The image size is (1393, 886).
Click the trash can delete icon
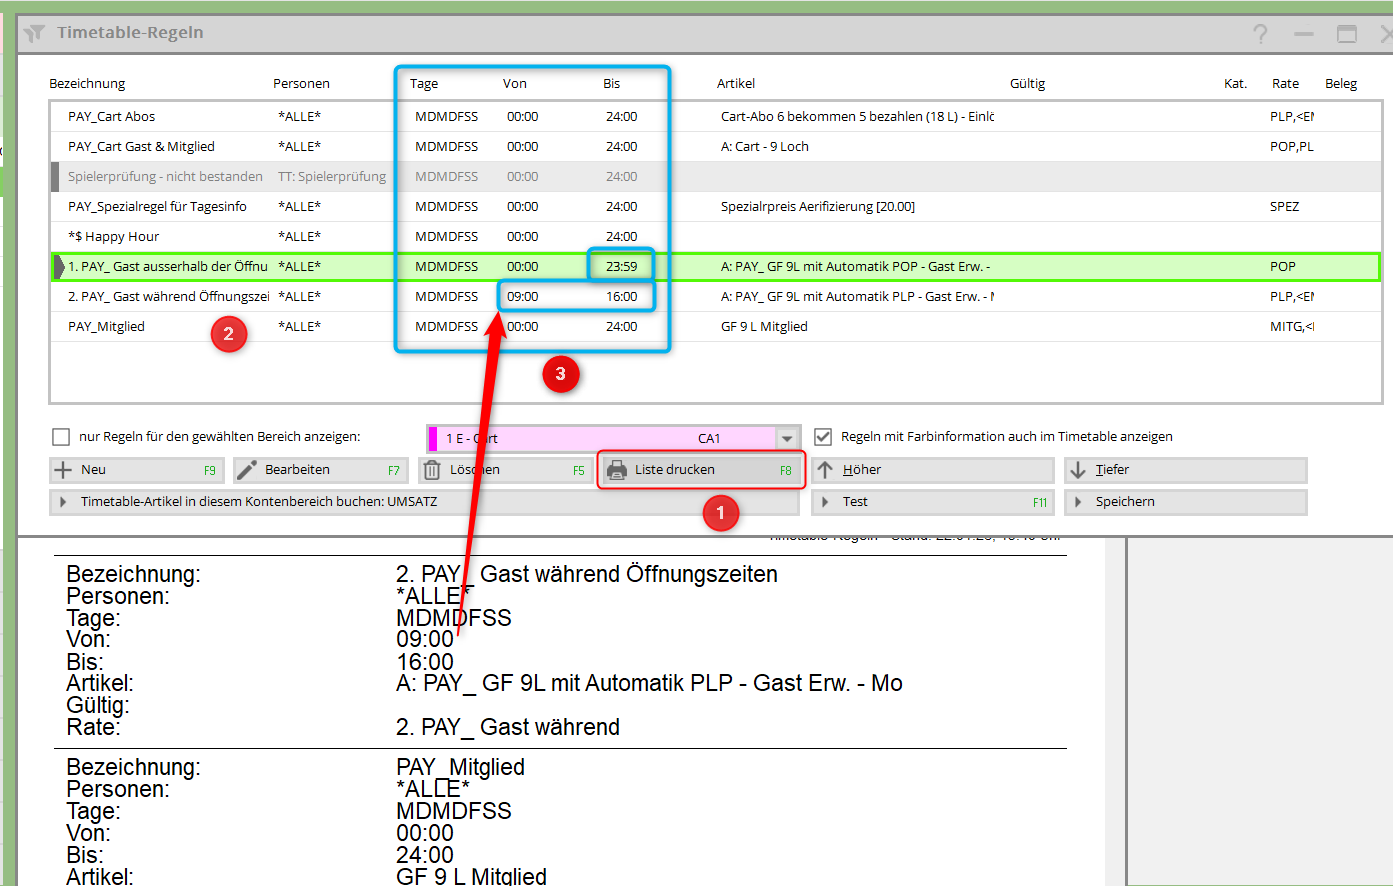pyautogui.click(x=432, y=470)
